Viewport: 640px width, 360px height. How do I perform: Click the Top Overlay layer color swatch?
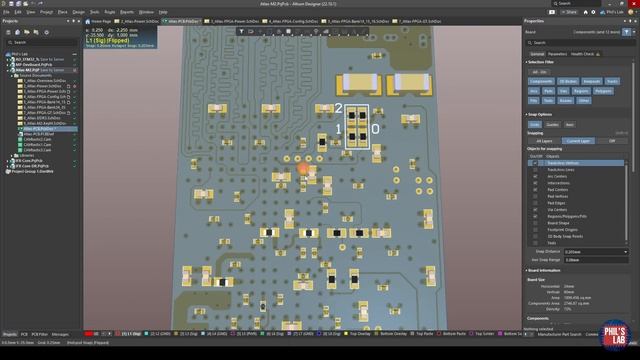pyautogui.click(x=346, y=334)
